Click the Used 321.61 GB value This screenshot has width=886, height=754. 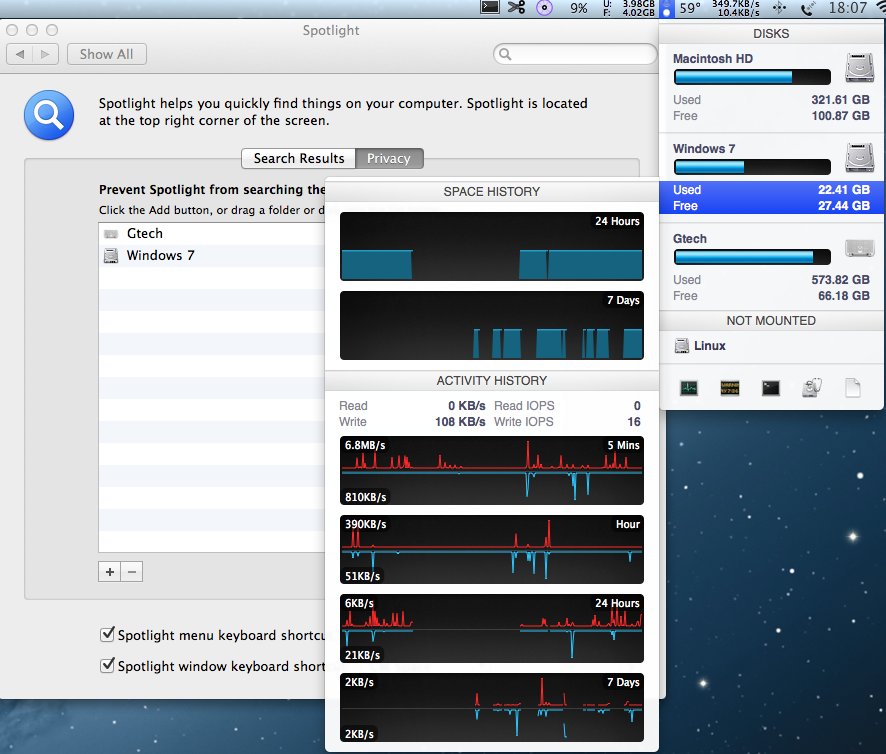[840, 100]
